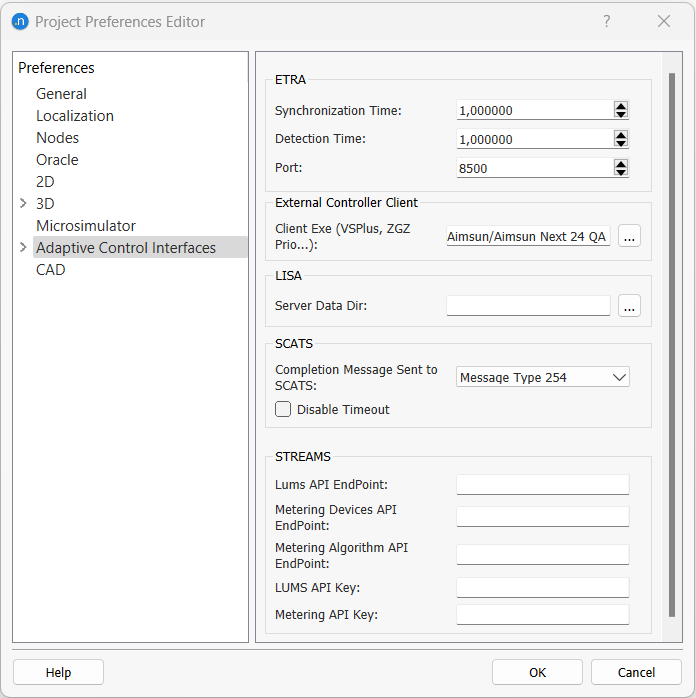Expand the 3D tree node arrow
Viewport: 696px width, 698px height.
point(24,203)
